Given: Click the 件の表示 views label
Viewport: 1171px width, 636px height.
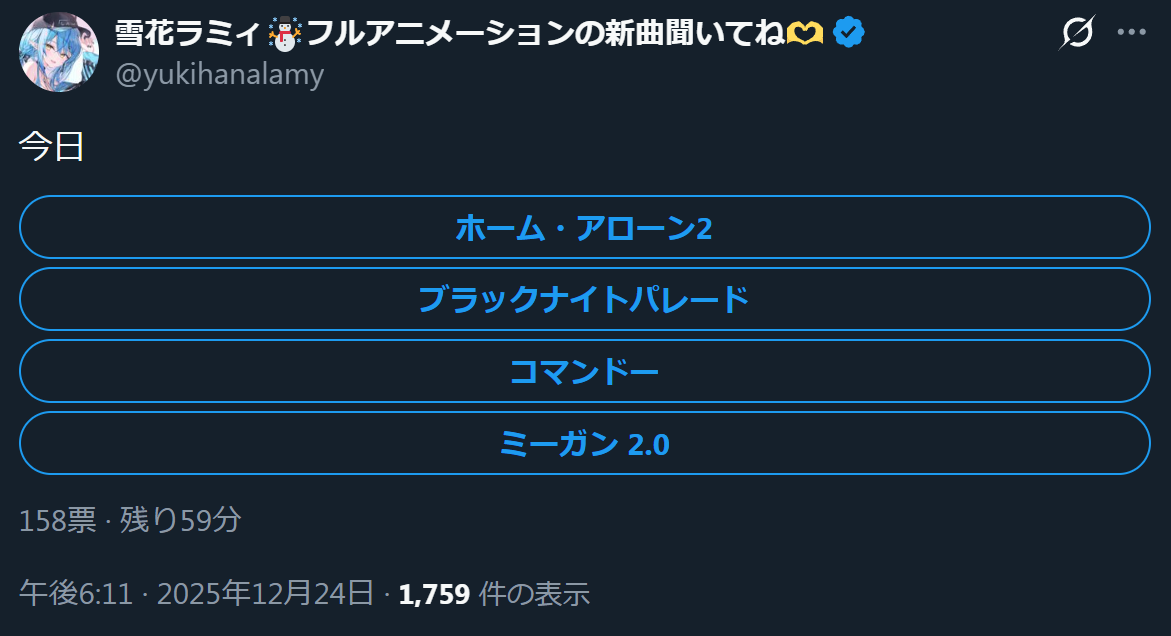Looking at the screenshot, I should click(x=534, y=594).
